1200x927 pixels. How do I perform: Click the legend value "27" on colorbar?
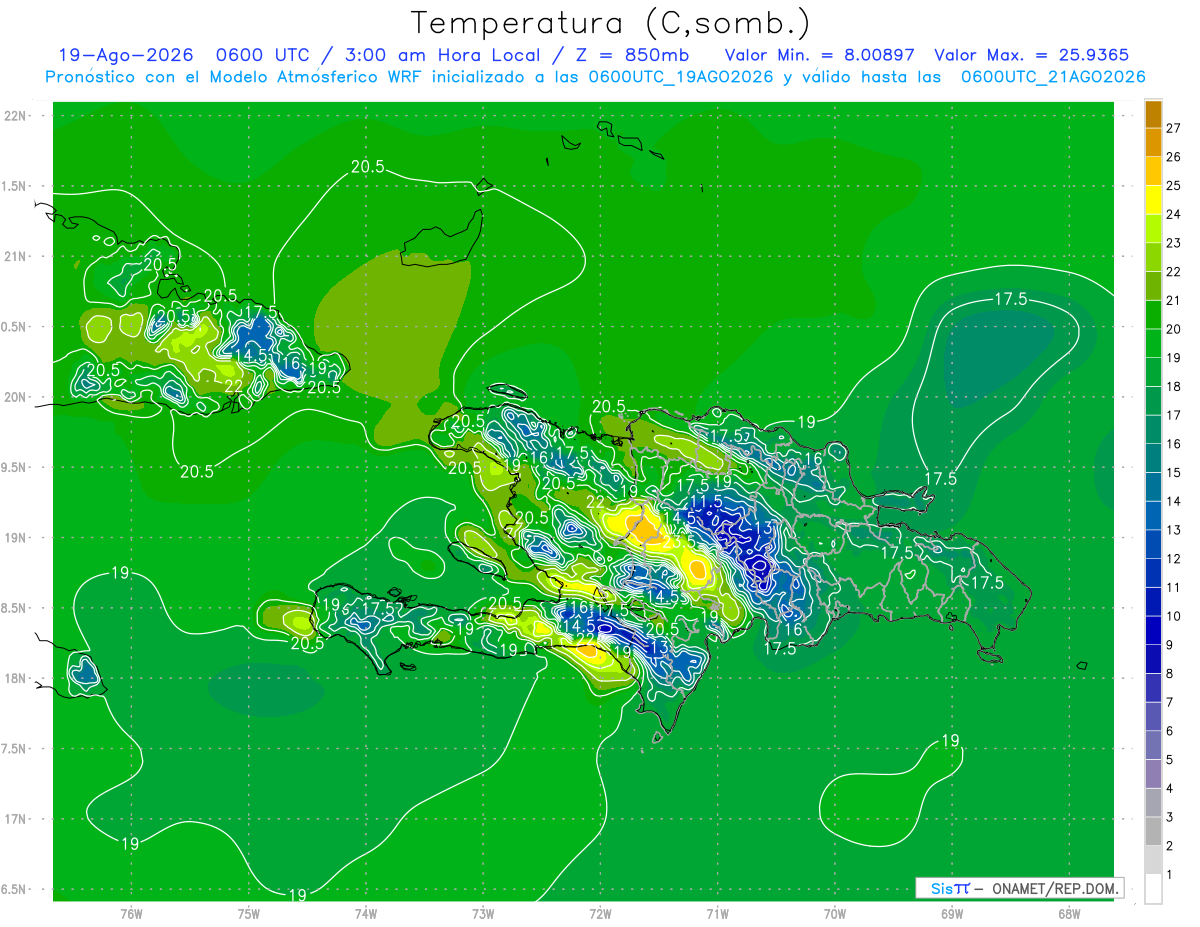pos(1173,128)
